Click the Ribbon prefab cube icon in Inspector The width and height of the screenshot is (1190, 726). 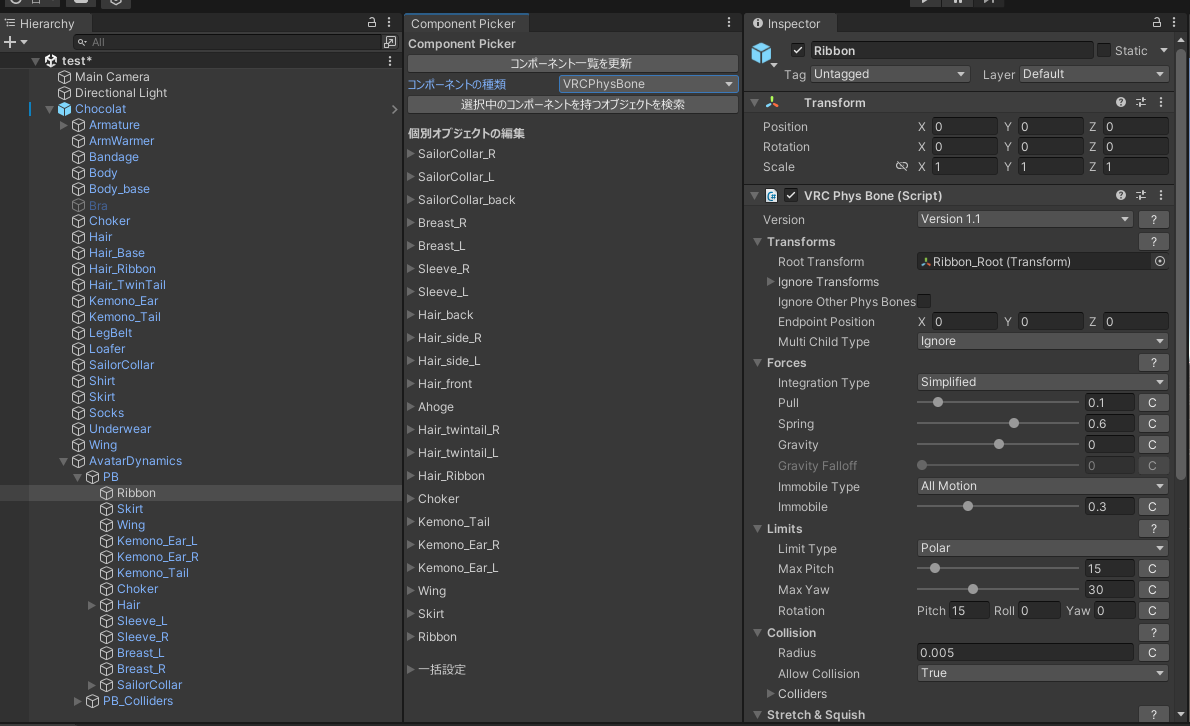click(x=763, y=50)
